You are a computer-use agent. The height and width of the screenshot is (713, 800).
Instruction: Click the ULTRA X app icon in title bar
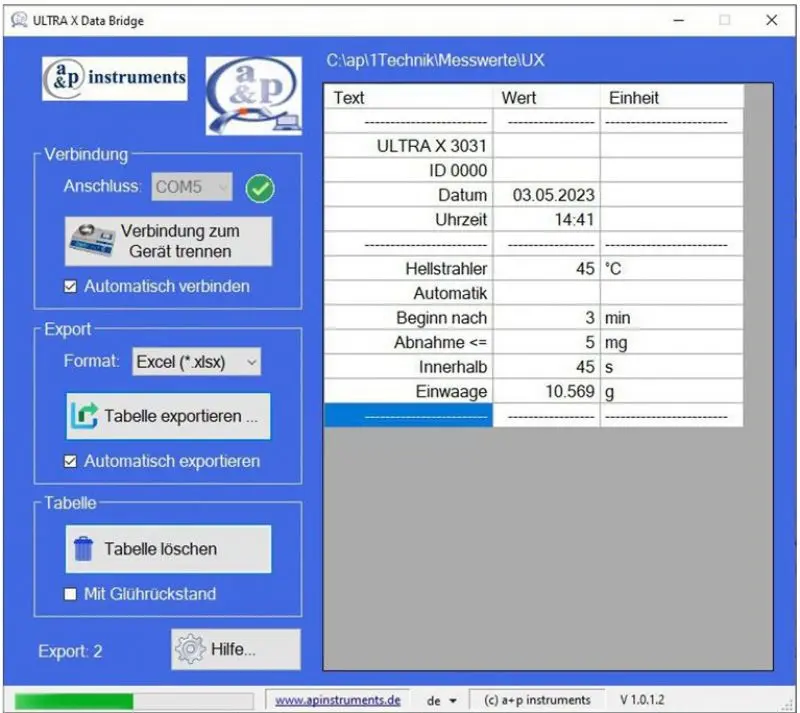click(x=18, y=20)
